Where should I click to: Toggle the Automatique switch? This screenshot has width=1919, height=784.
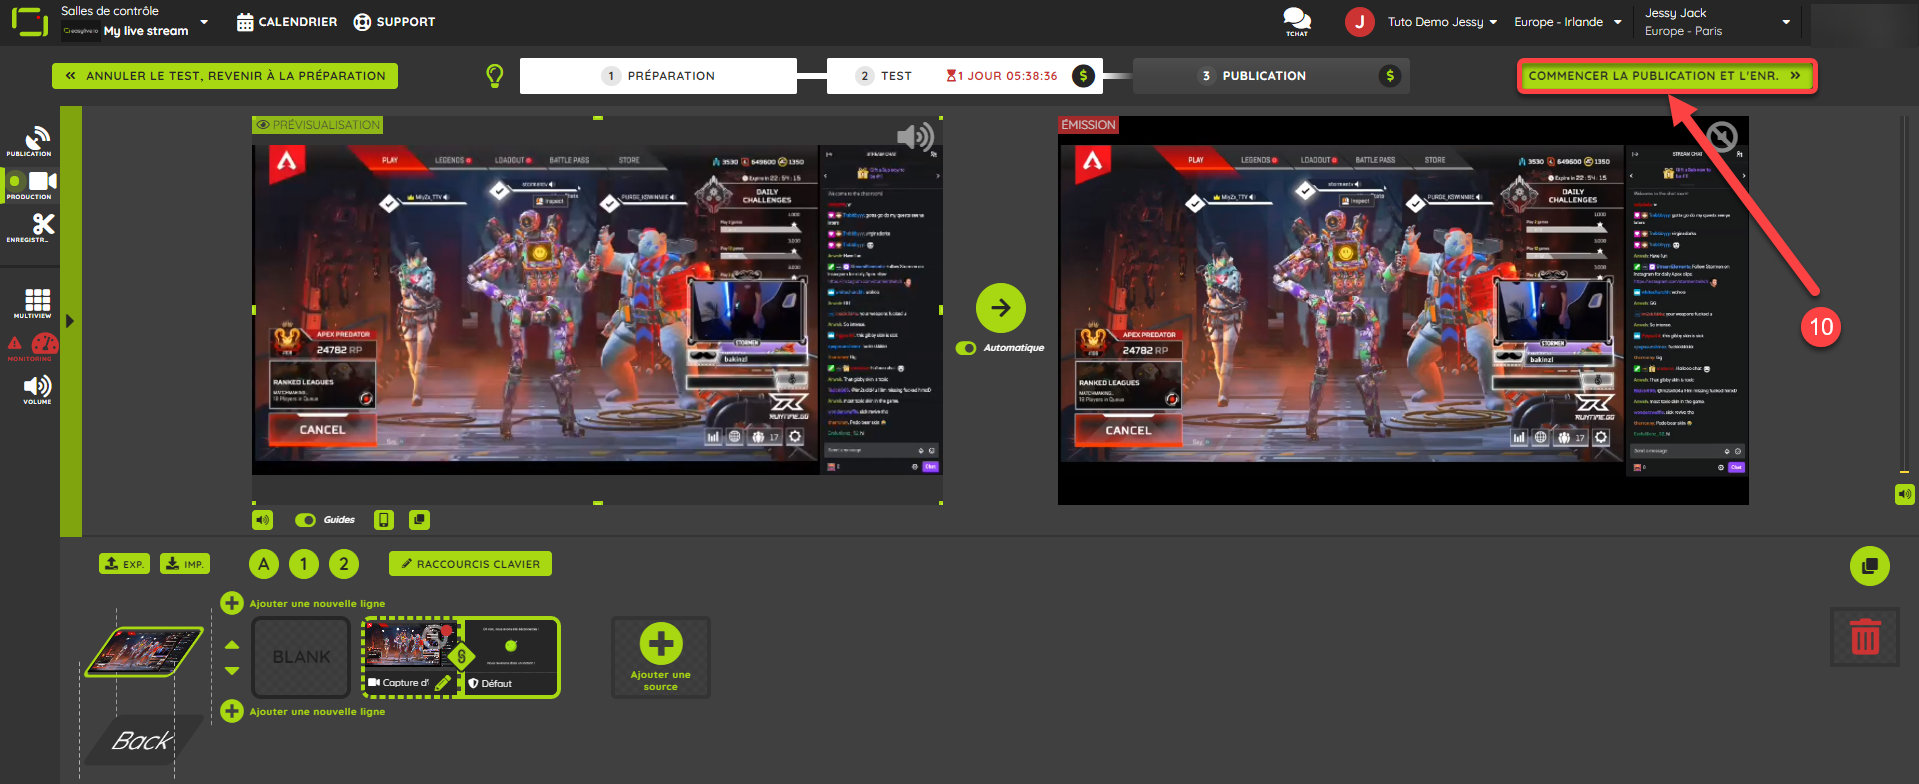tap(966, 348)
